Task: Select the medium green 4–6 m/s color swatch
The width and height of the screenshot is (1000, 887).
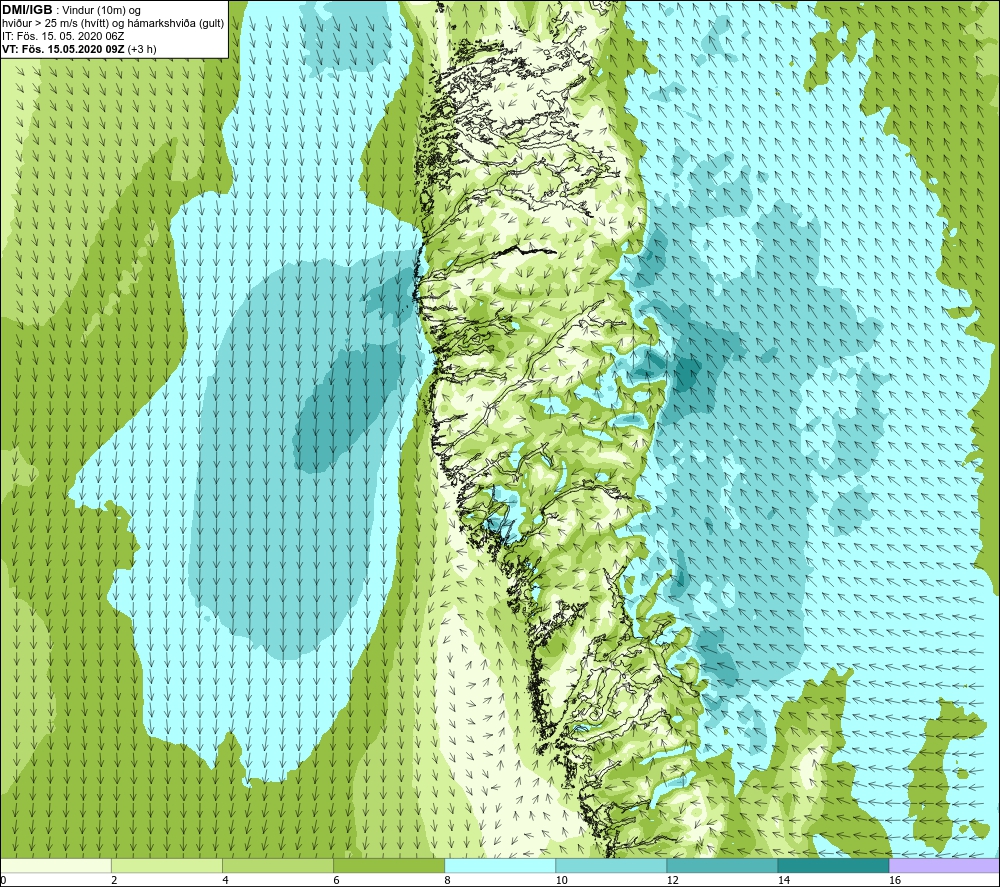Action: tap(278, 866)
